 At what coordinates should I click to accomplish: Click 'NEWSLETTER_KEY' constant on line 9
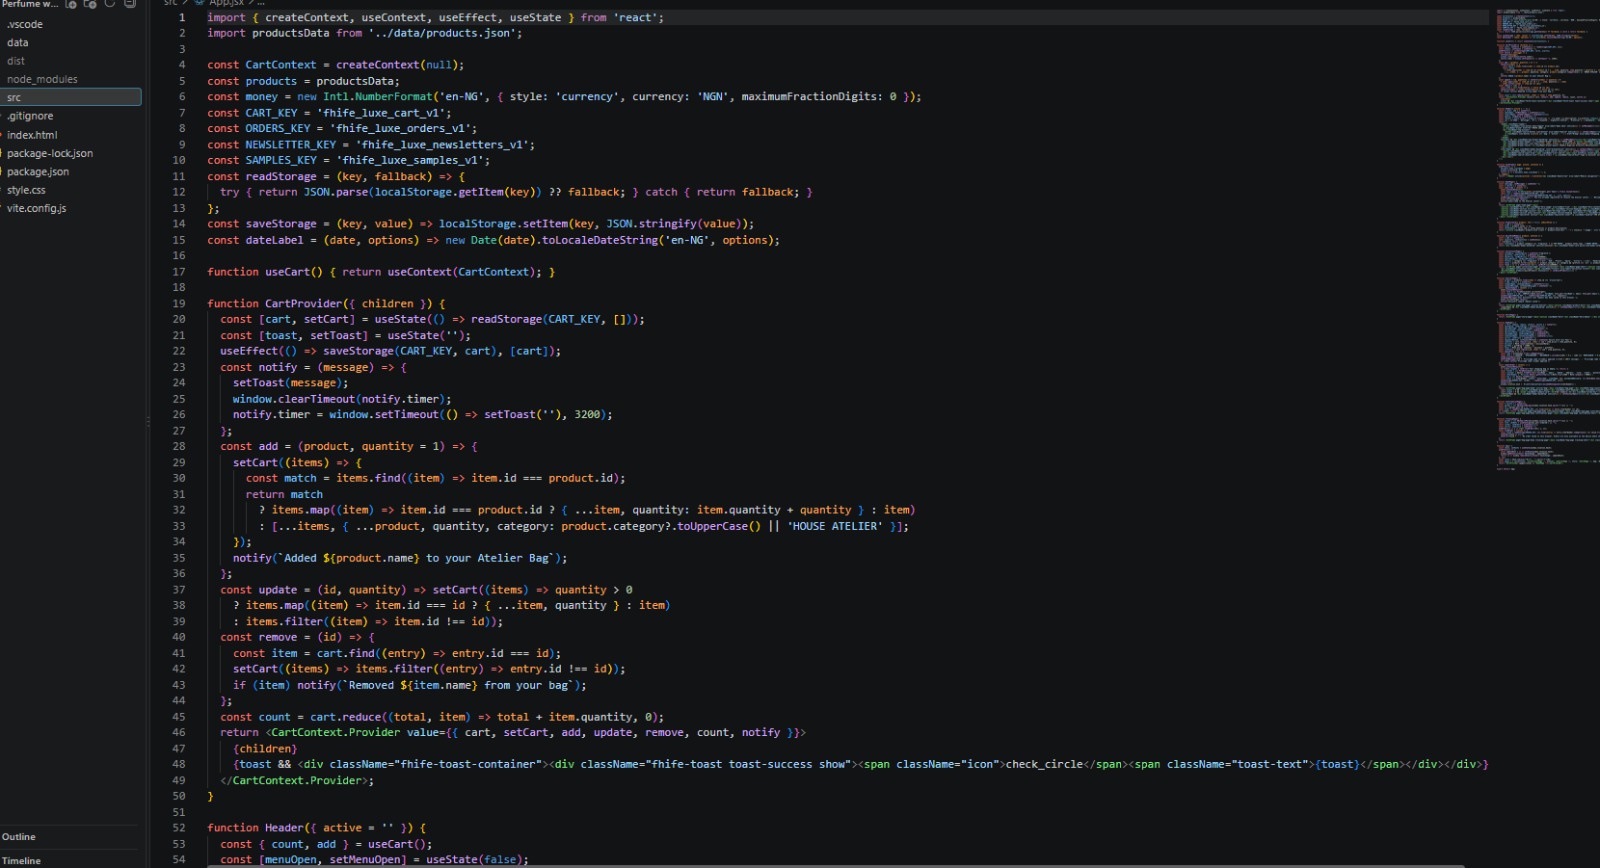point(291,145)
